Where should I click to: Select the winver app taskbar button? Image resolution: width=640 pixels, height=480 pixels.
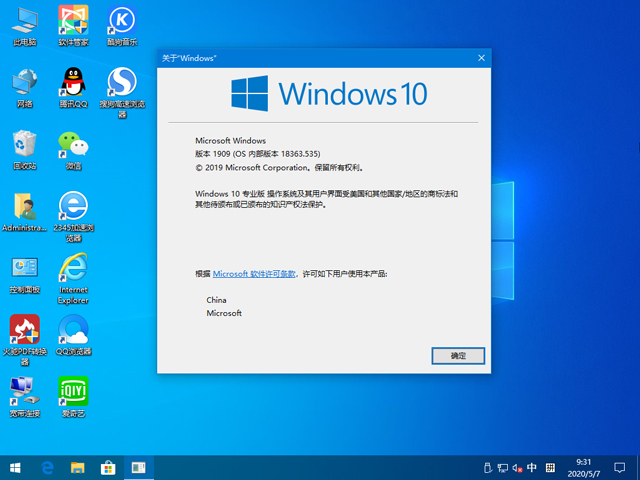point(138,468)
